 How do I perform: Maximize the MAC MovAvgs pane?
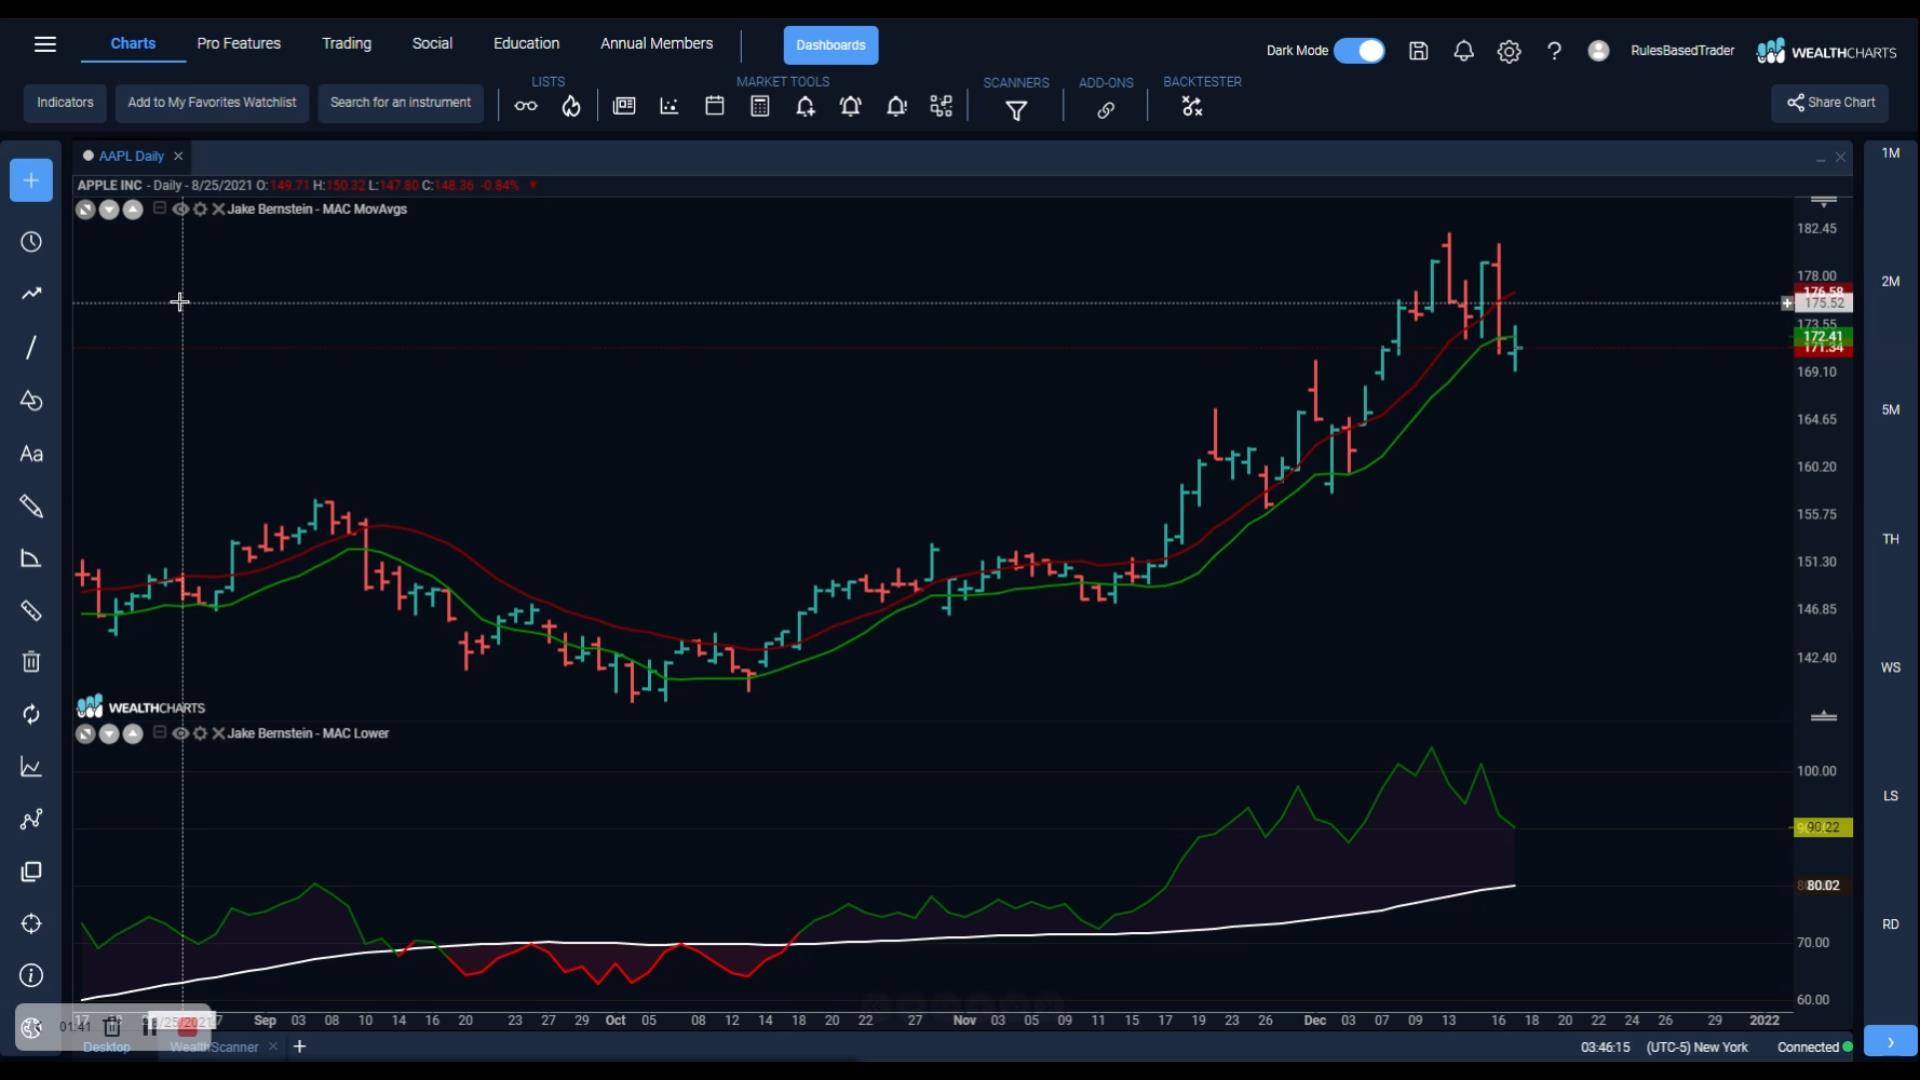pyautogui.click(x=85, y=210)
